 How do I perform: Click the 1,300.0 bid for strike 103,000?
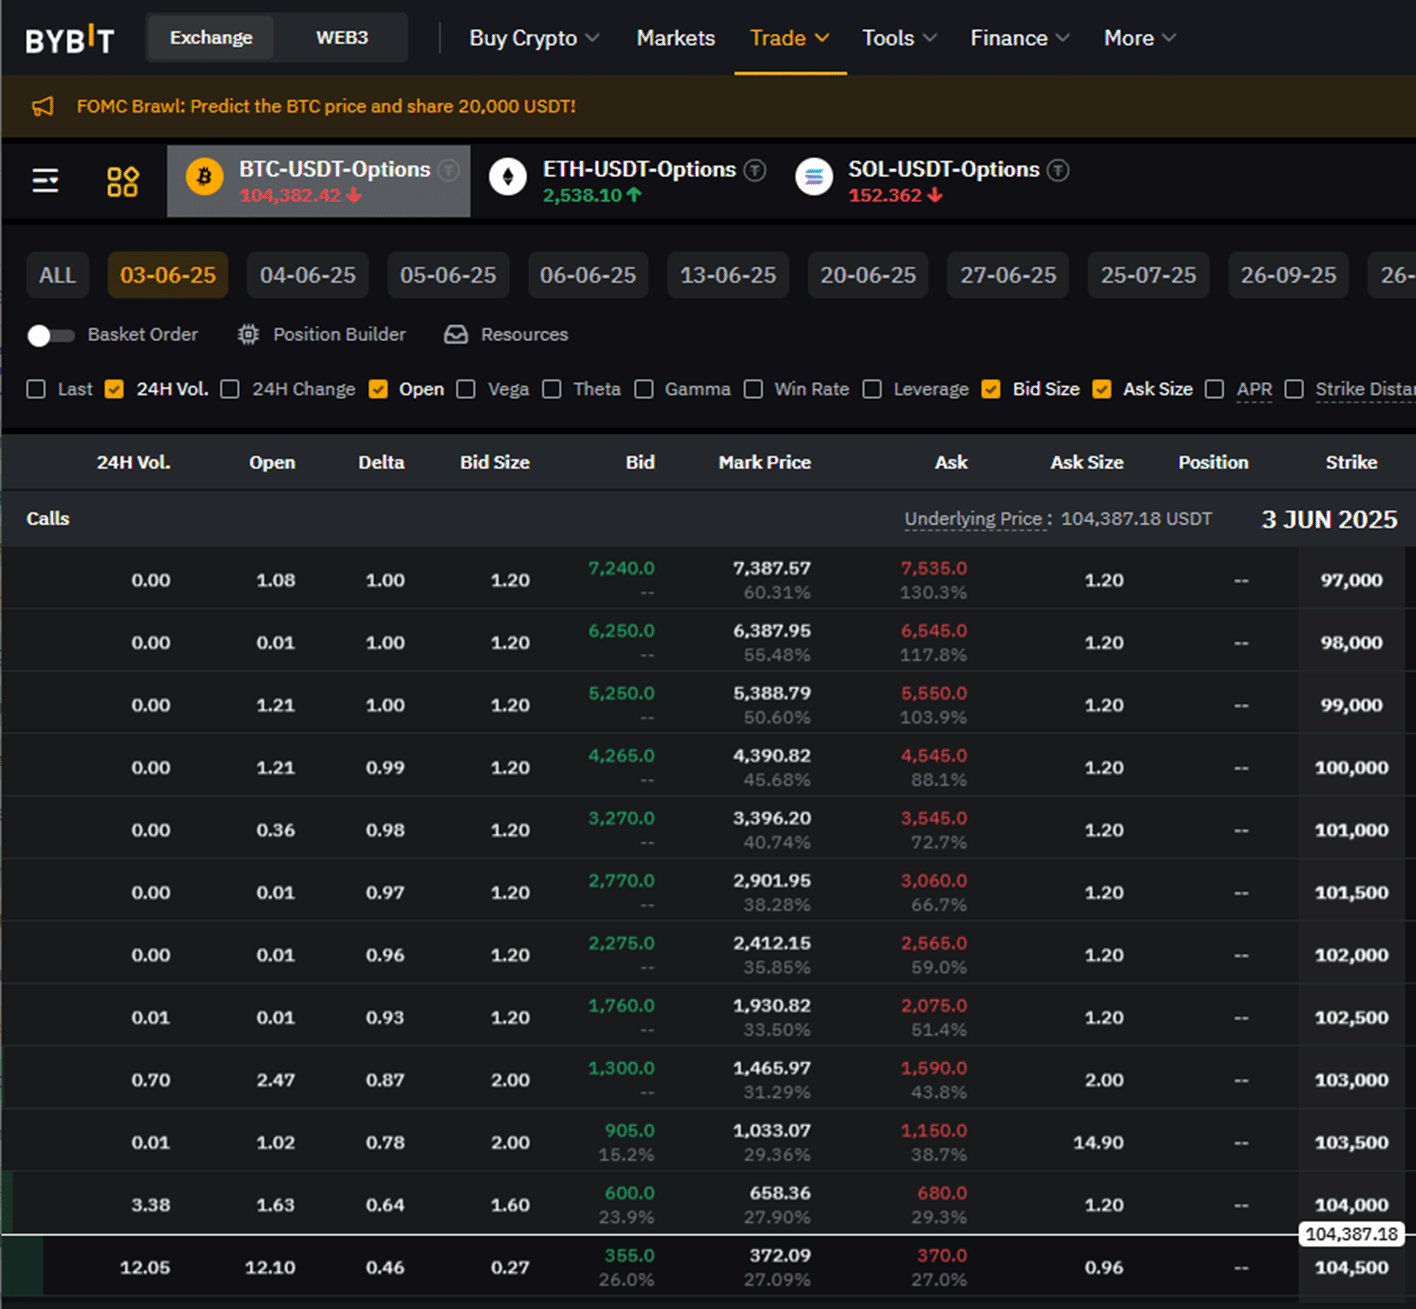pos(621,1068)
